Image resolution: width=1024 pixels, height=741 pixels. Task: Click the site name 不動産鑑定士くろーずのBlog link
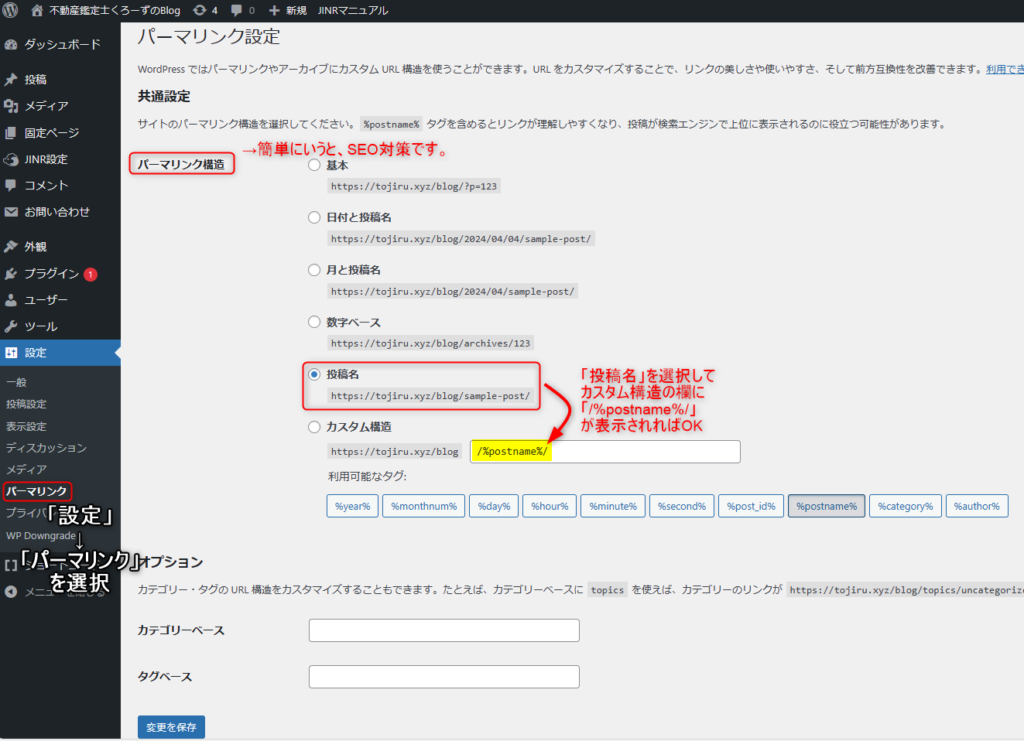(115, 10)
